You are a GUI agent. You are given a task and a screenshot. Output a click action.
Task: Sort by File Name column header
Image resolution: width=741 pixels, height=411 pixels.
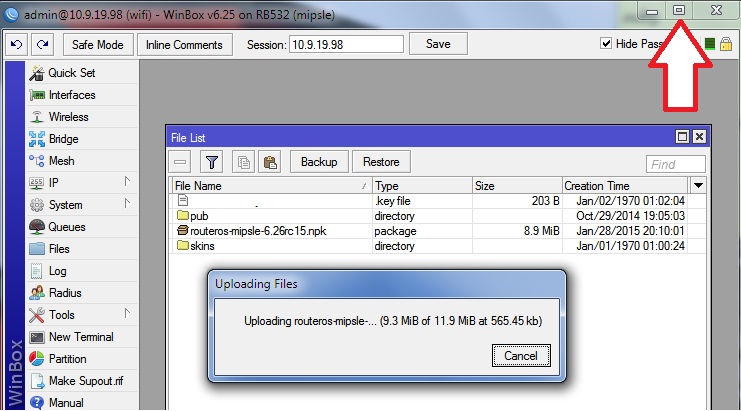271,186
